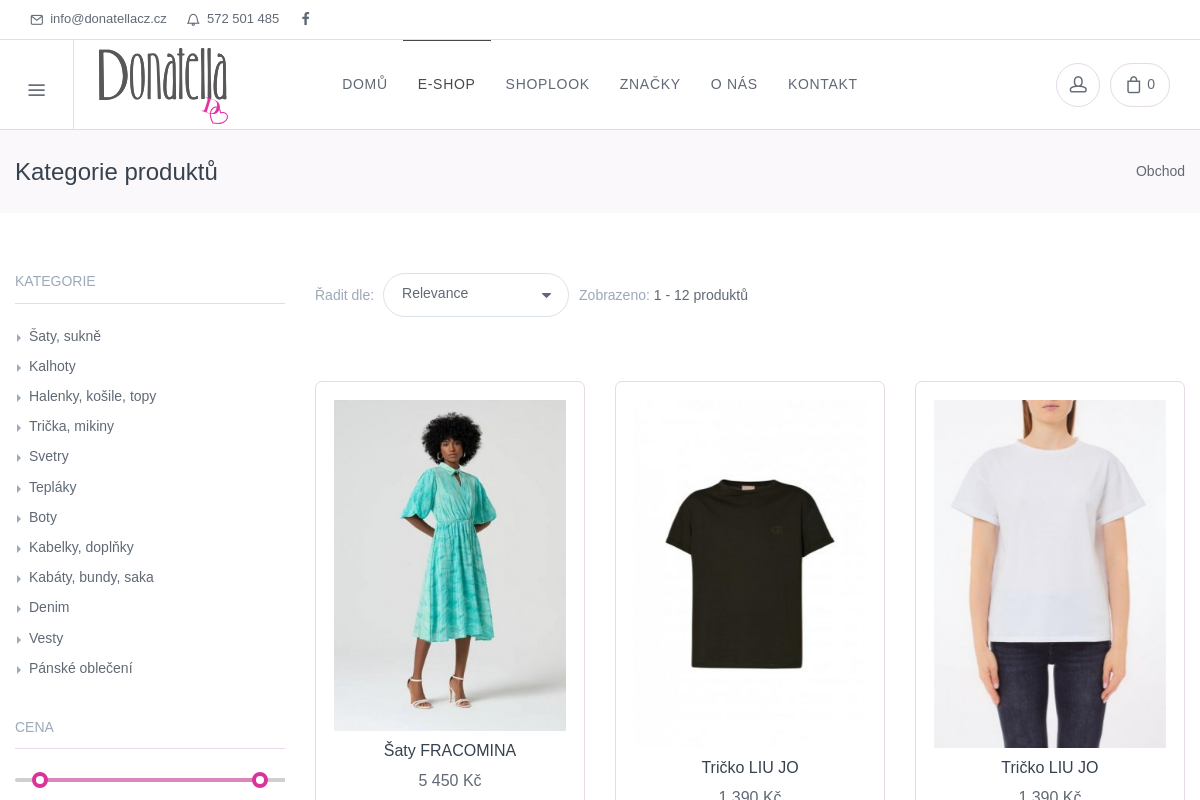Click the Donatella logo
Image resolution: width=1200 pixels, height=800 pixels.
[x=163, y=84]
